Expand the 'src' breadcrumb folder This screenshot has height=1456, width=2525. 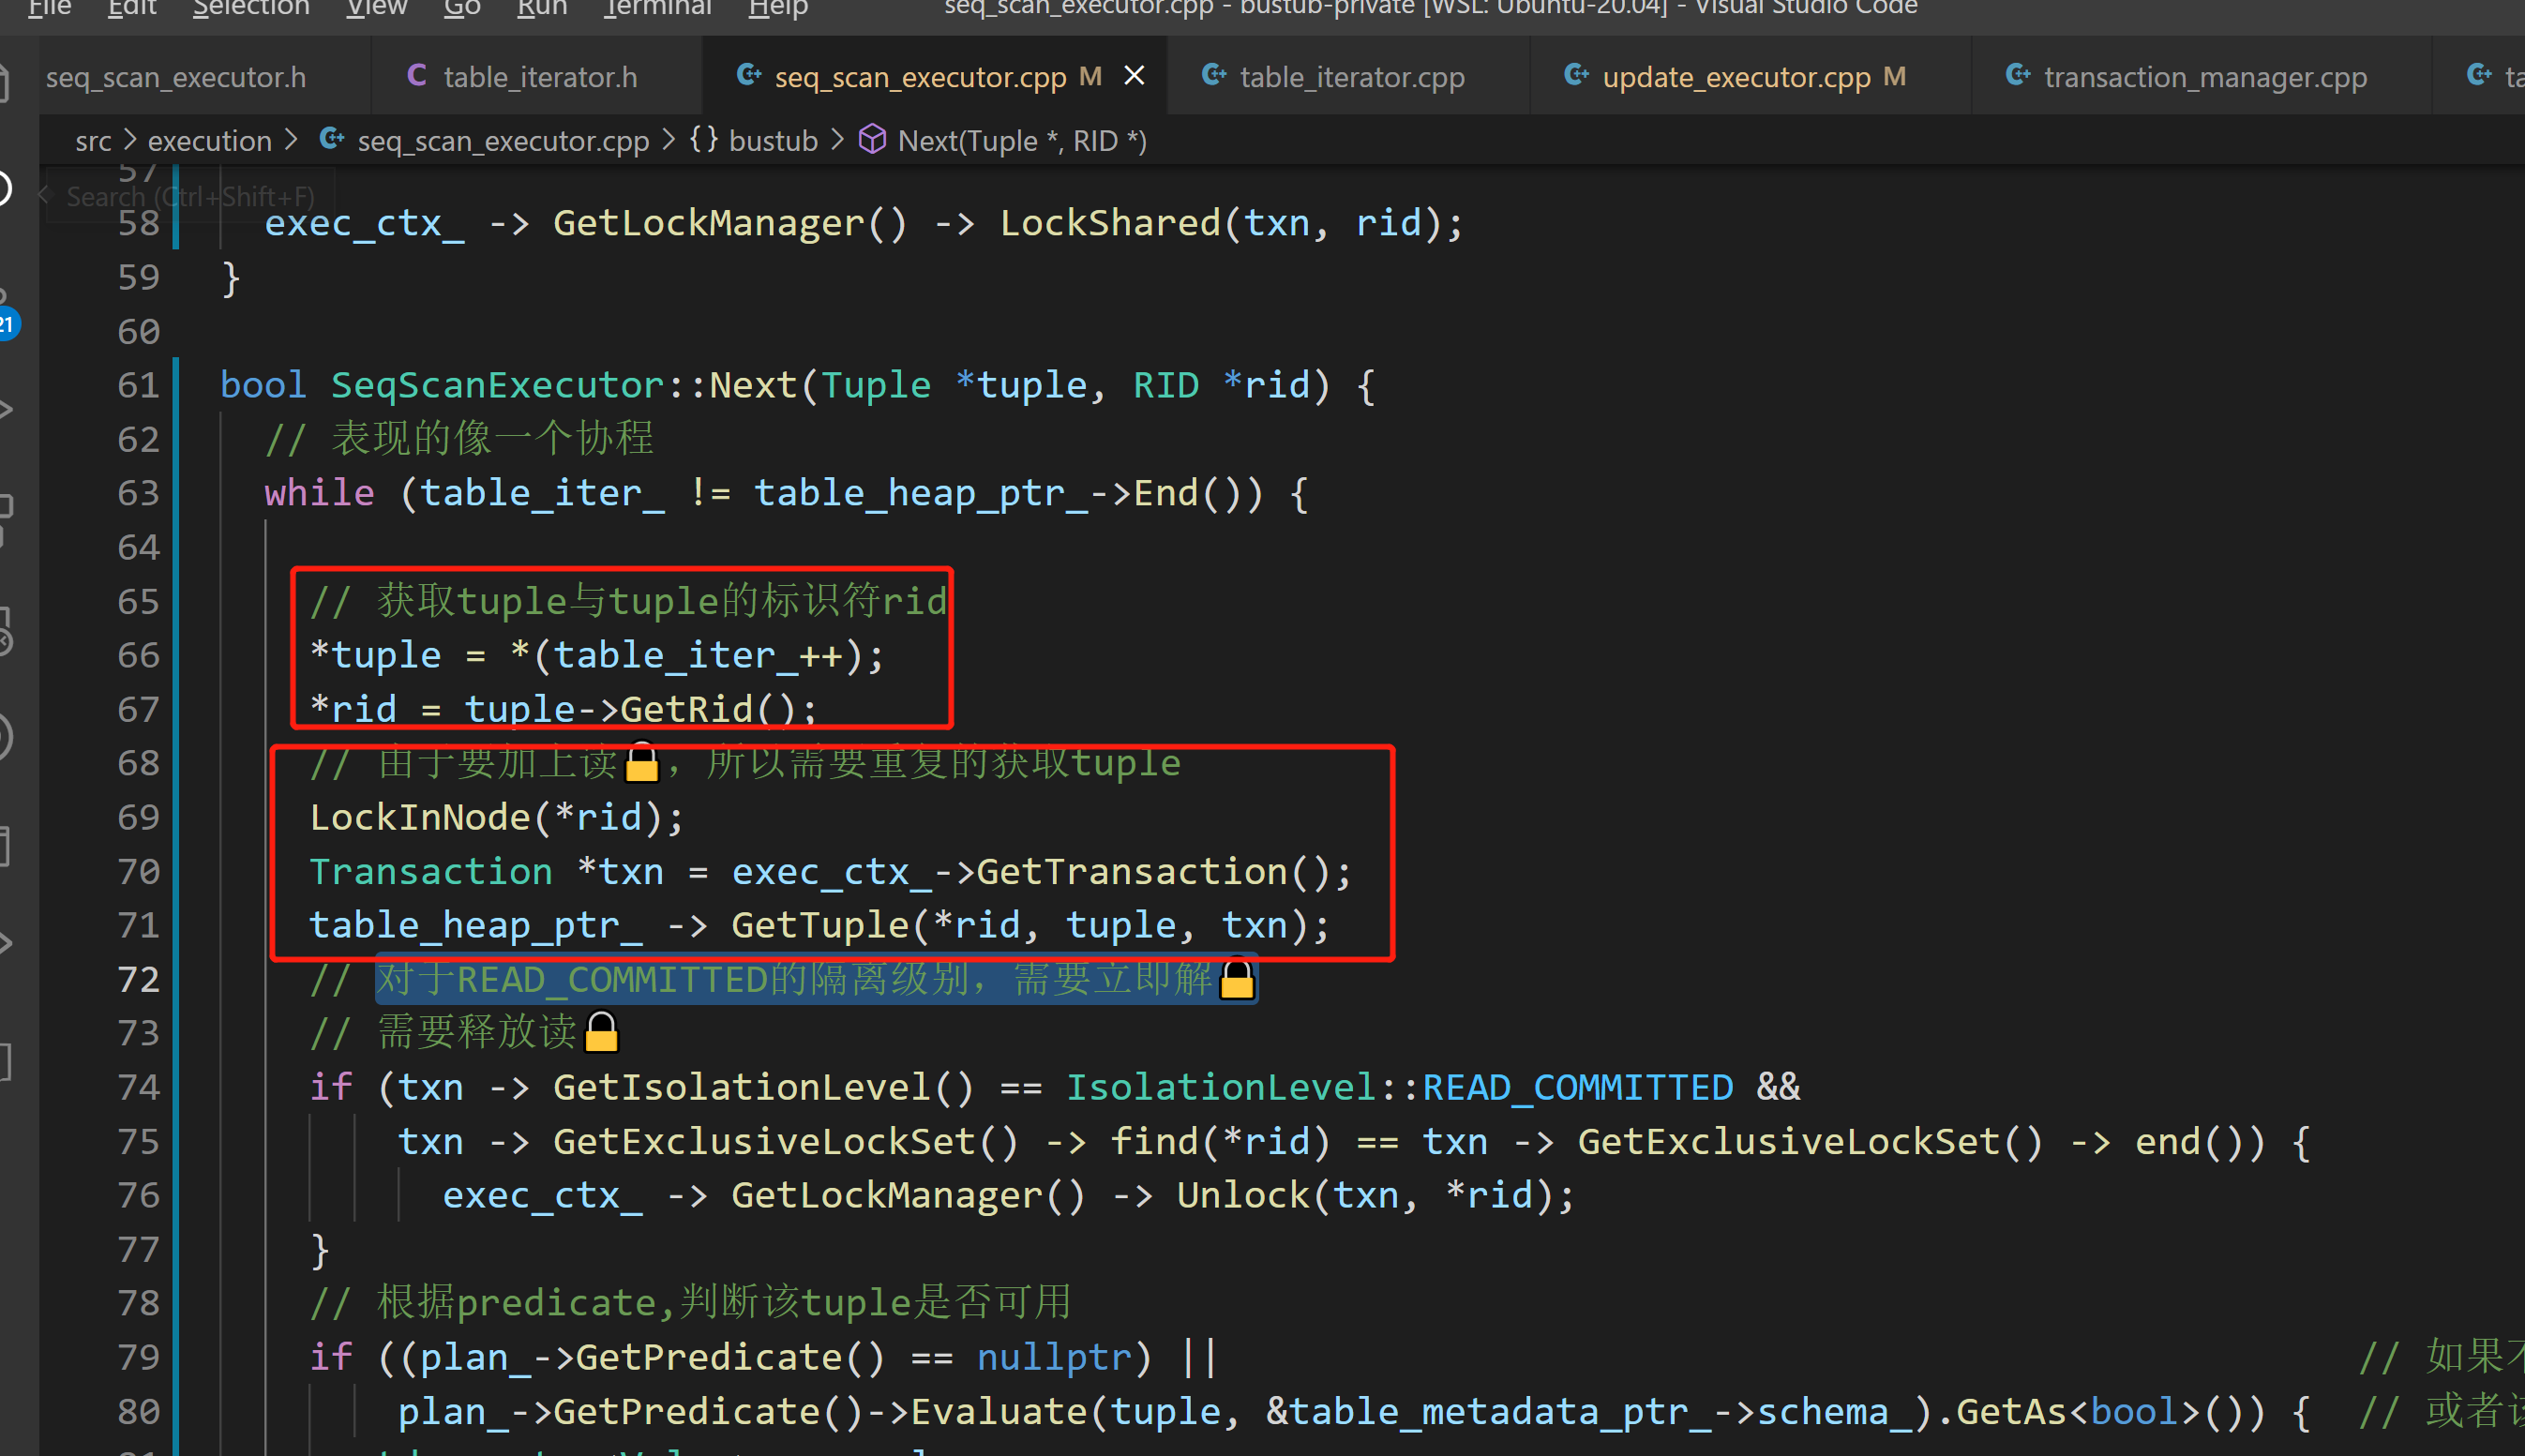click(x=93, y=141)
